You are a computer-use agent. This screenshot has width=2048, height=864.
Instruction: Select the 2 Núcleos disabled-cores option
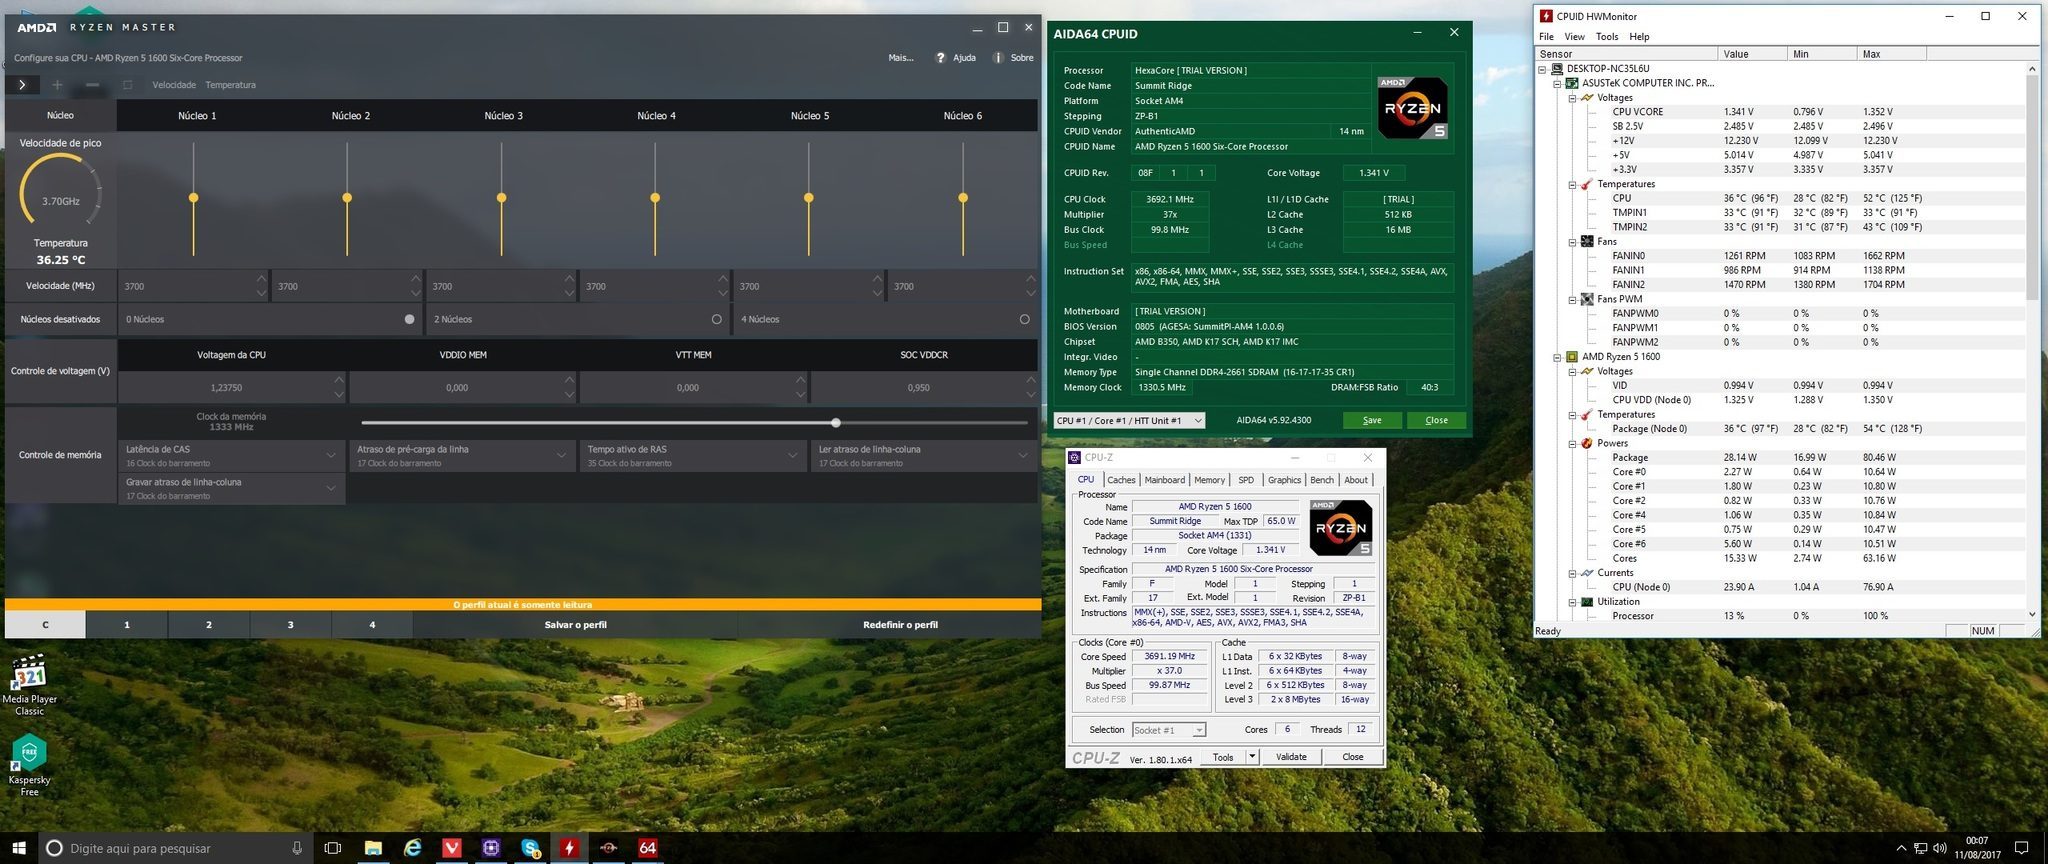[x=716, y=319]
